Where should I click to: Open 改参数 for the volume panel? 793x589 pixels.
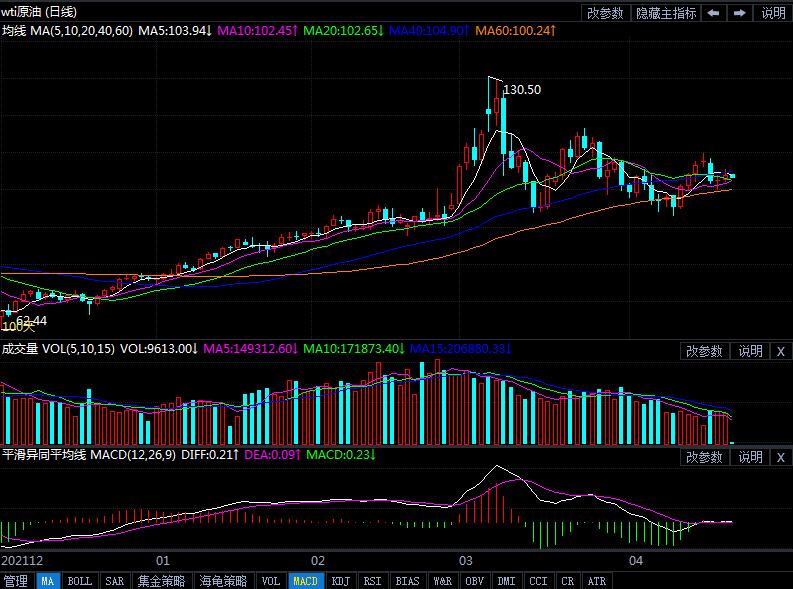pos(704,351)
